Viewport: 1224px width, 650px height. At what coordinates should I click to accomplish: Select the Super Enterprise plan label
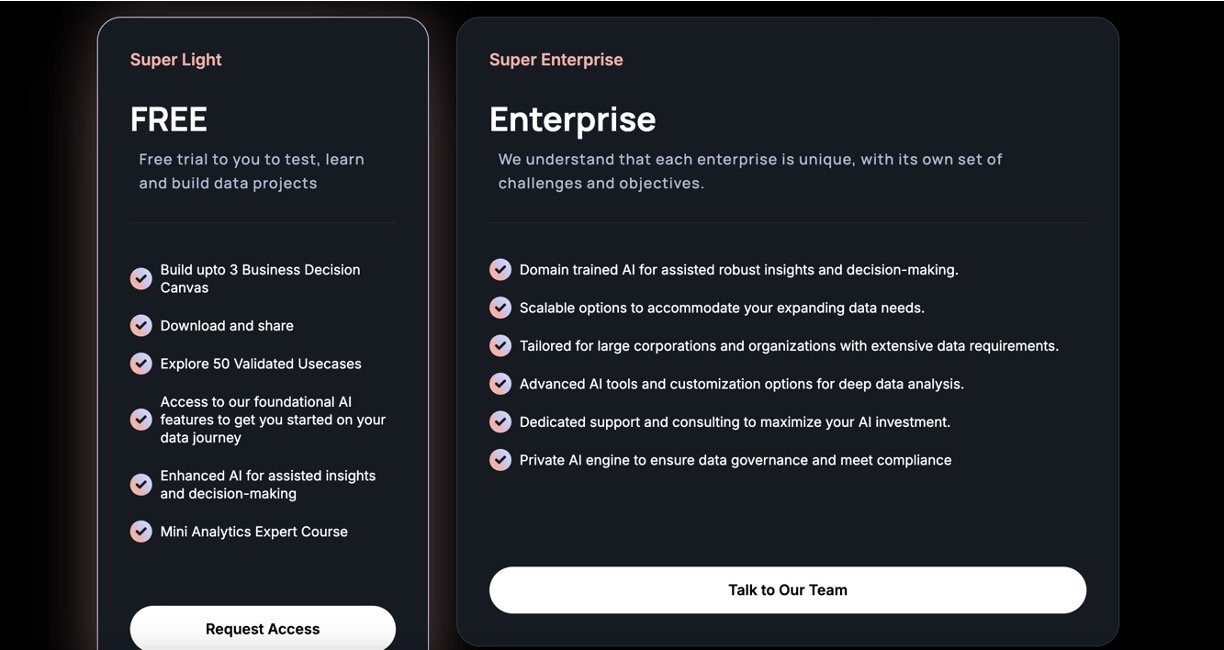(556, 60)
